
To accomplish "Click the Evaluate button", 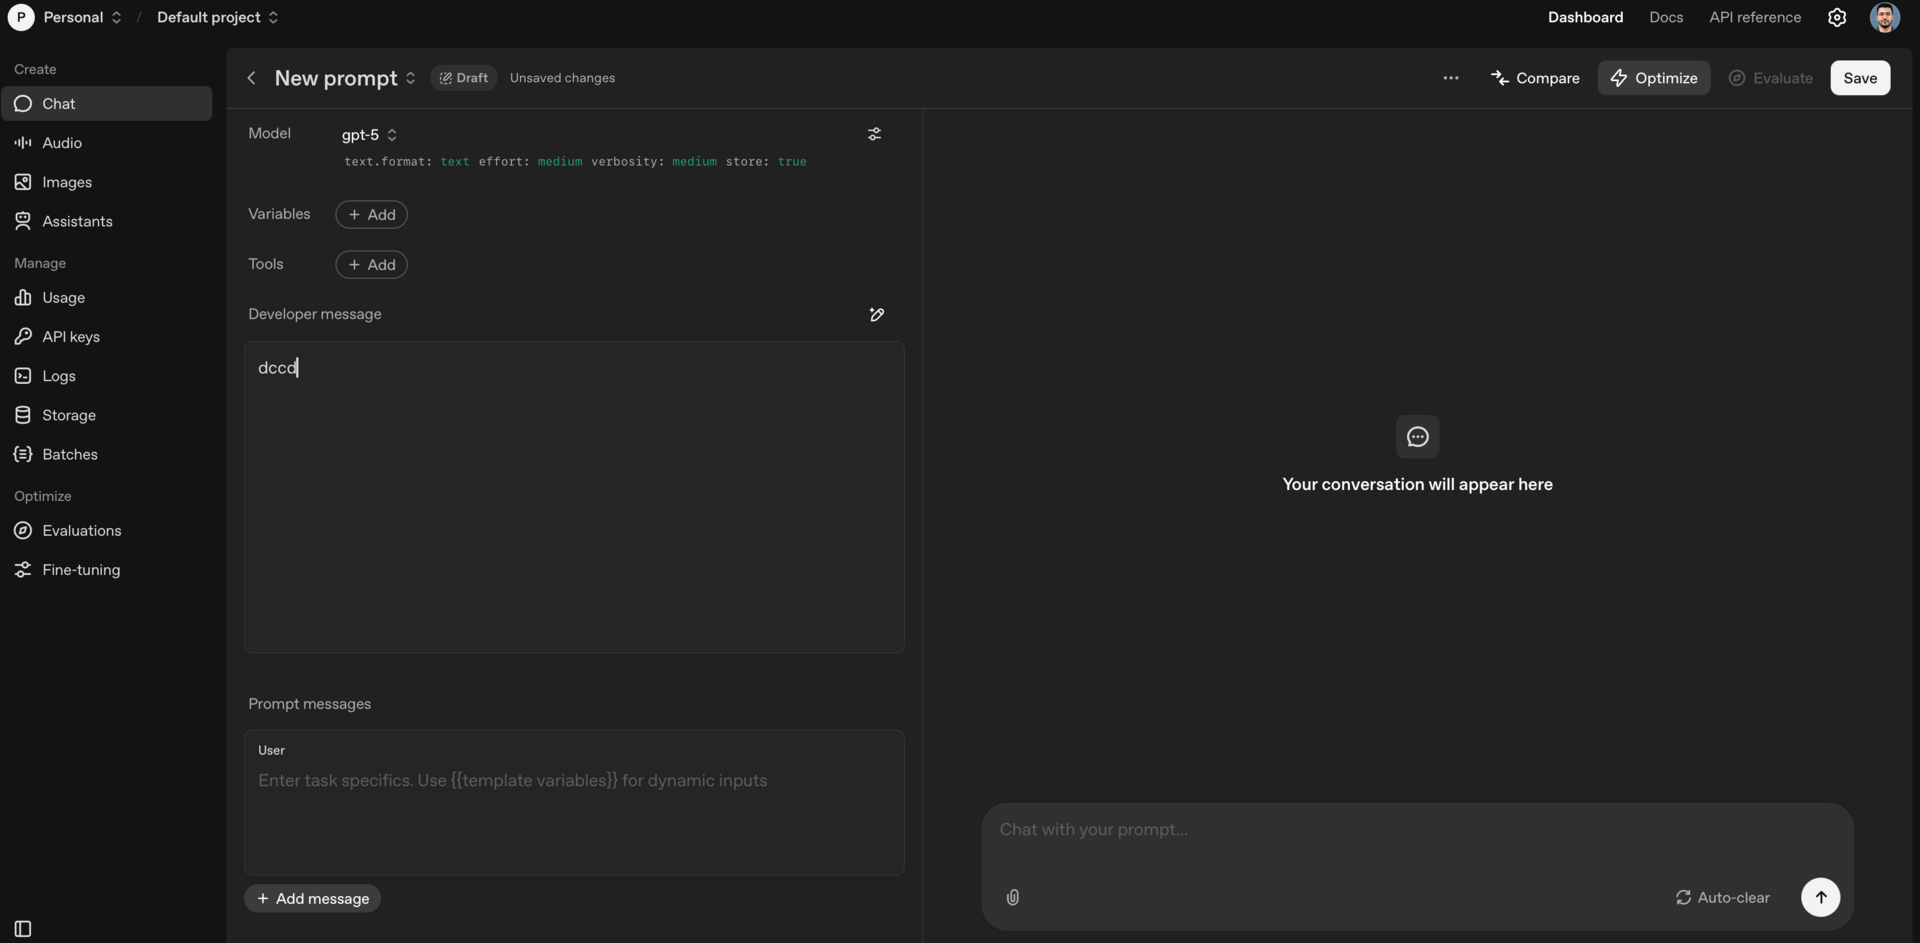I will [1771, 78].
